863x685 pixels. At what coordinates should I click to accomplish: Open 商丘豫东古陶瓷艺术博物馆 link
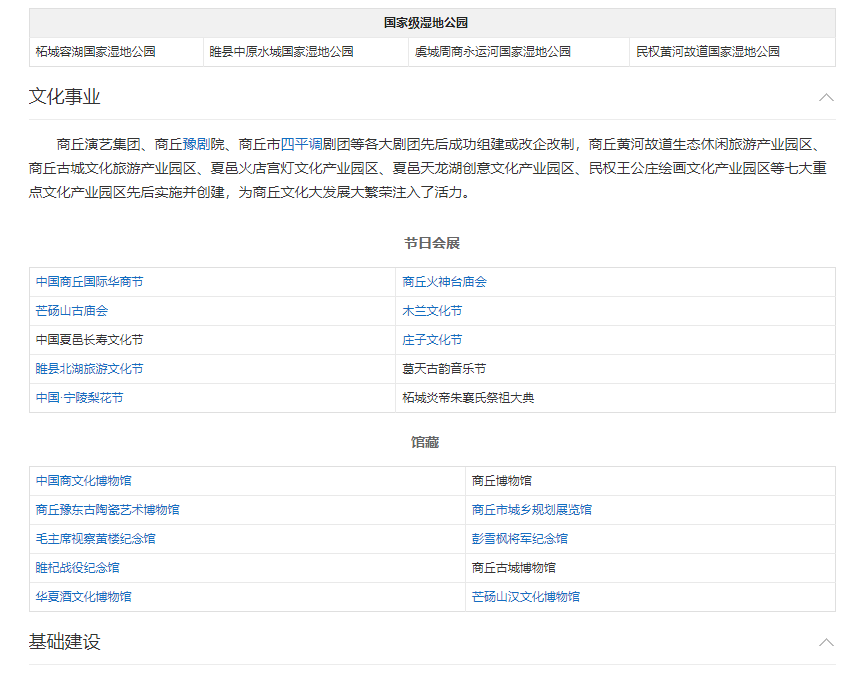point(108,510)
